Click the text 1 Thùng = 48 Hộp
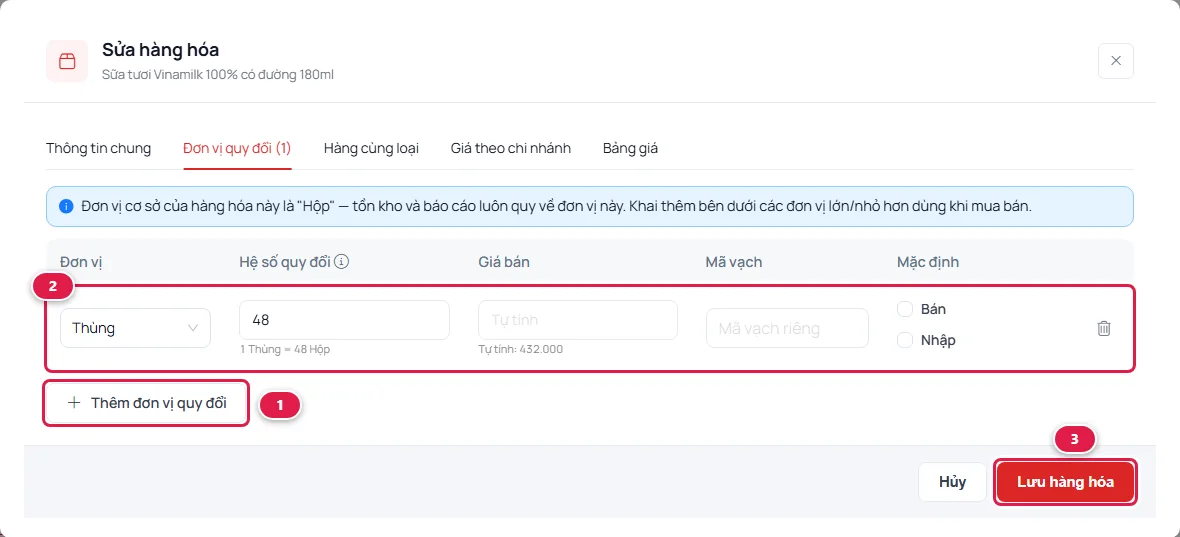Image resolution: width=1180 pixels, height=537 pixels. point(285,350)
